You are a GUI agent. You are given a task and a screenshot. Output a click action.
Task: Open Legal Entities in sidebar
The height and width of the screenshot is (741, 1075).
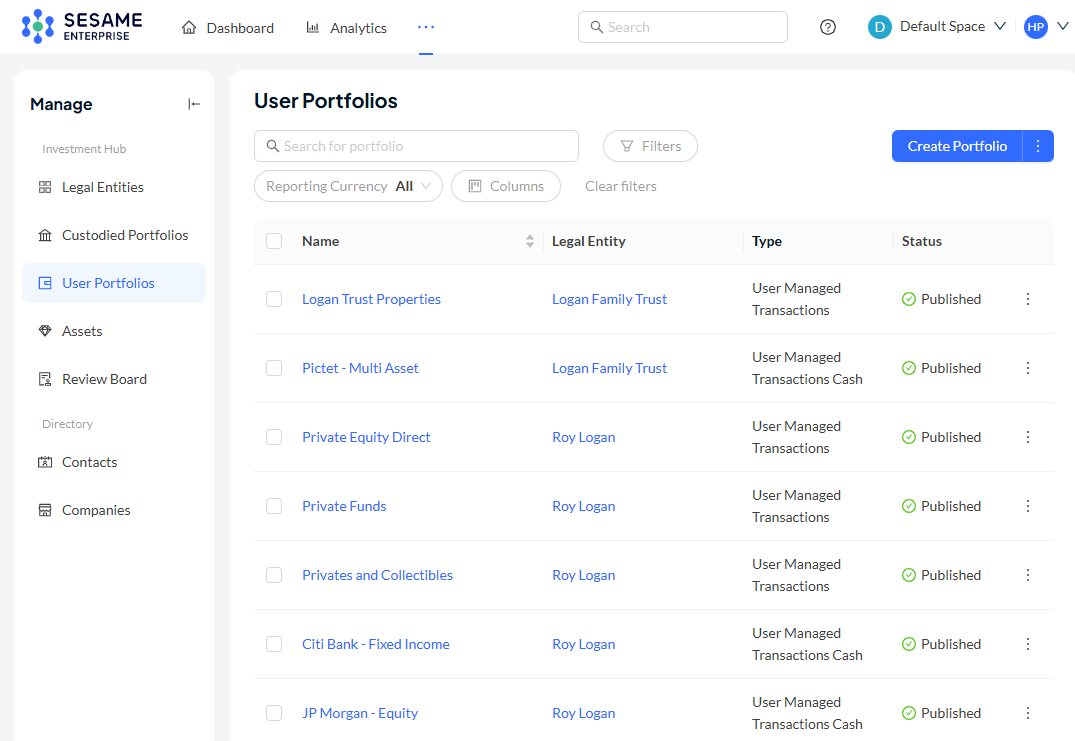[114, 187]
